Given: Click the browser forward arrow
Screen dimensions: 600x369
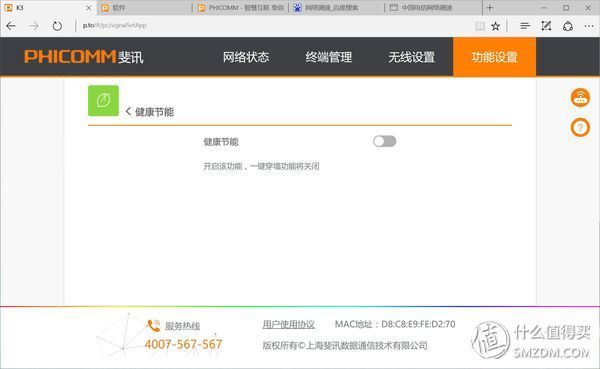Looking at the screenshot, I should (x=34, y=26).
